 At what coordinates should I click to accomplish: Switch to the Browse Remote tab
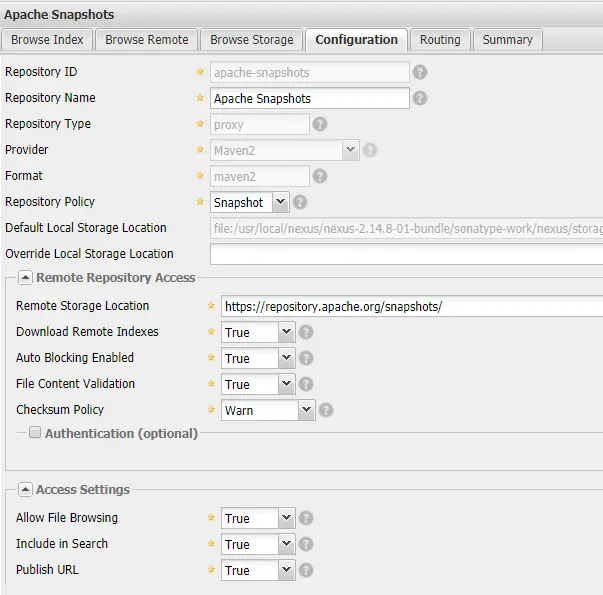click(147, 40)
